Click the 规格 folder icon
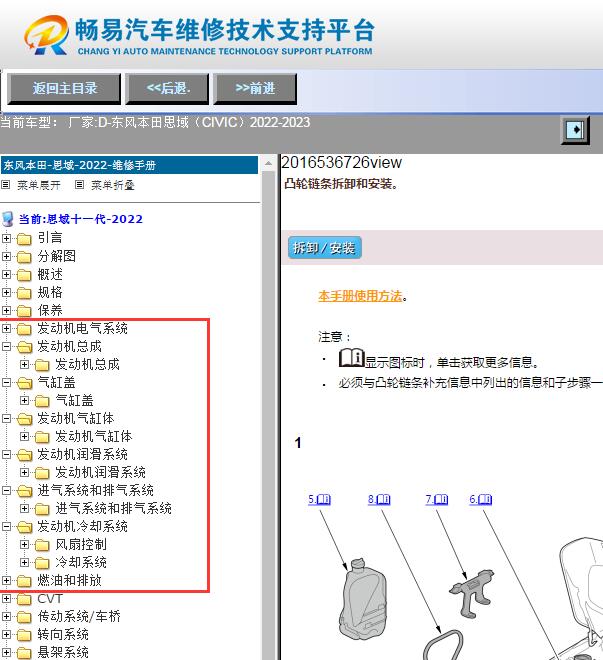This screenshot has height=660, width=603. click(24, 293)
